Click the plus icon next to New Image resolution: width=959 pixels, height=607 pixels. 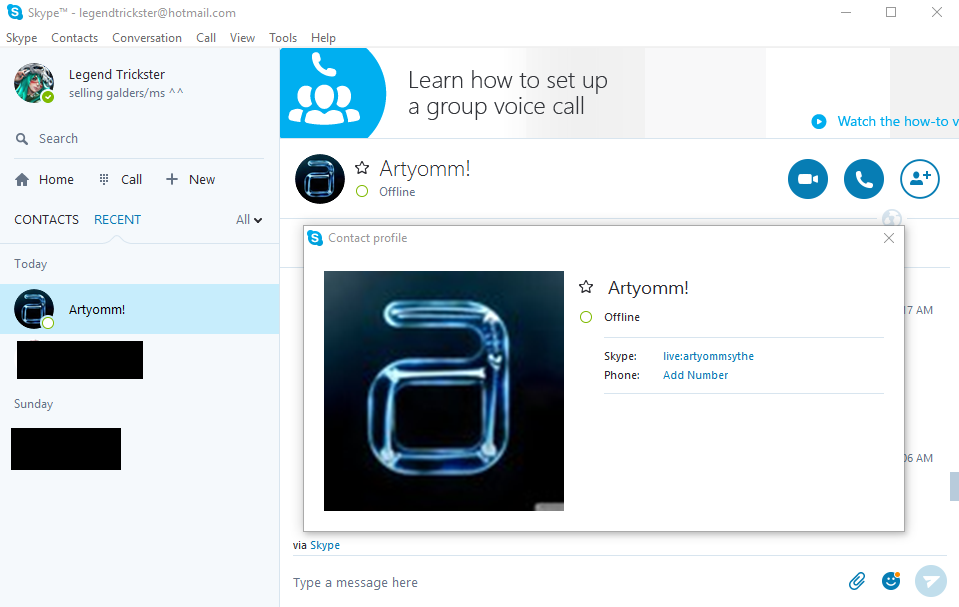172,179
